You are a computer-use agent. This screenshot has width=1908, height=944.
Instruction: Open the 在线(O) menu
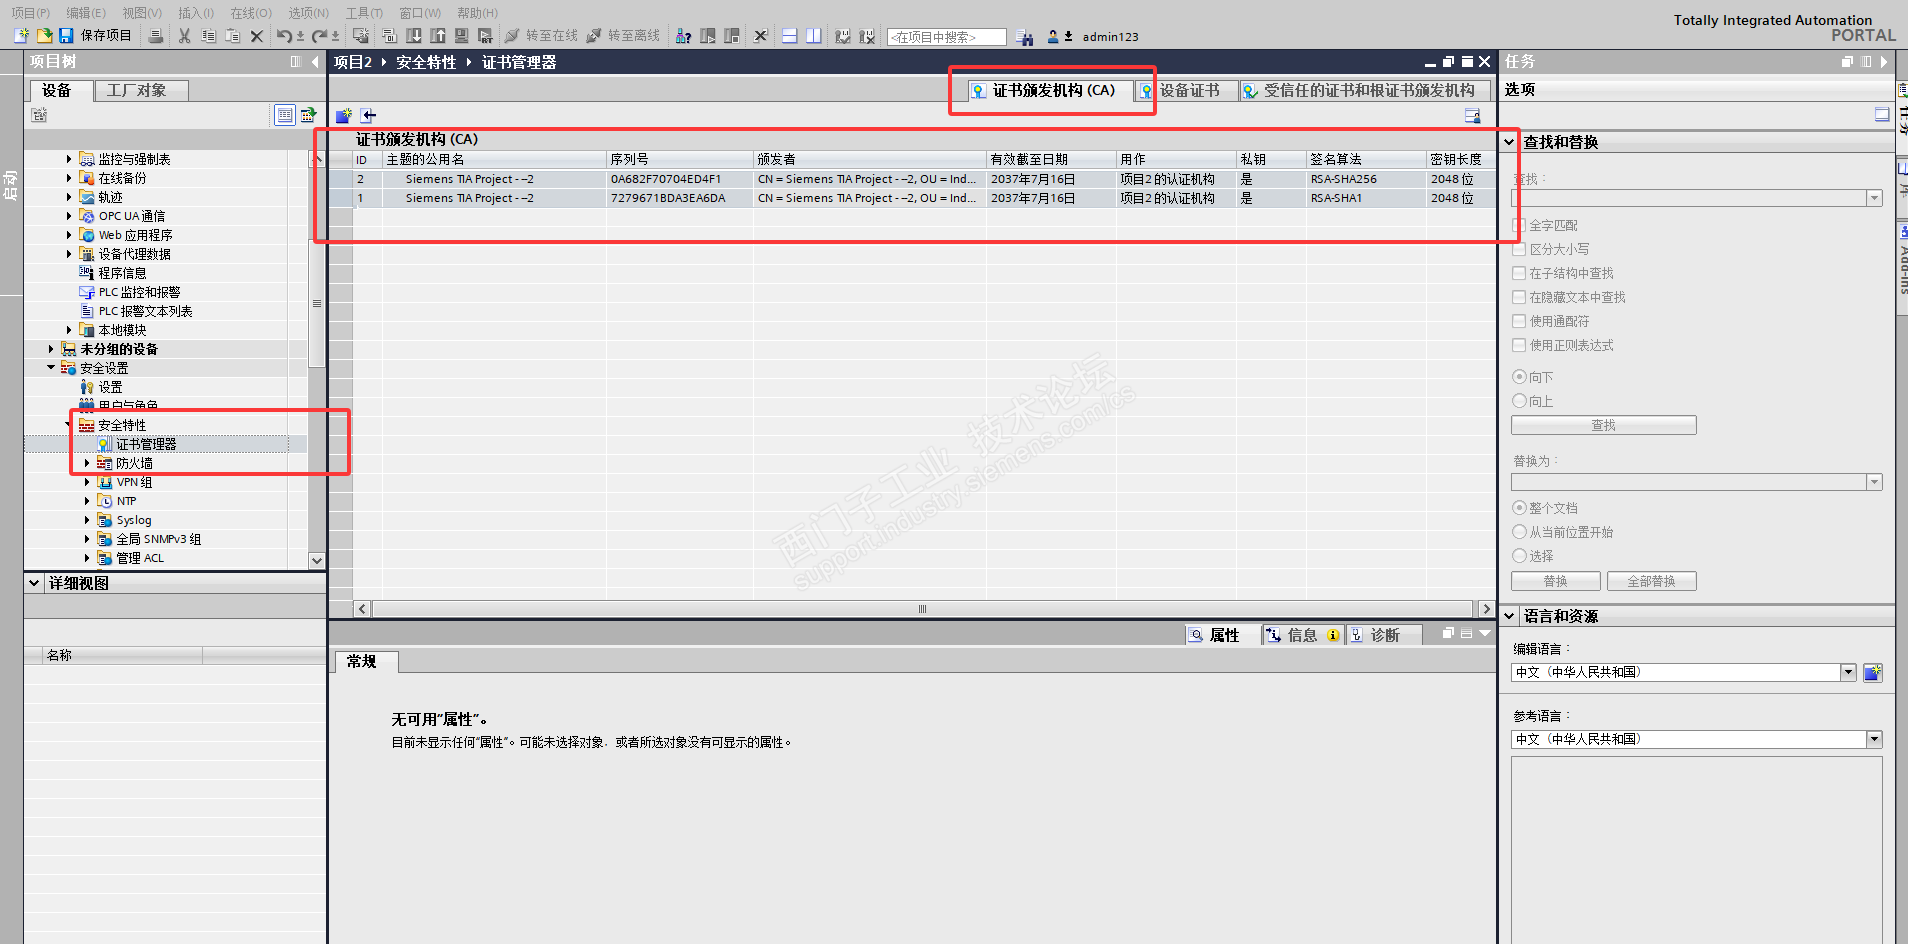pyautogui.click(x=251, y=13)
